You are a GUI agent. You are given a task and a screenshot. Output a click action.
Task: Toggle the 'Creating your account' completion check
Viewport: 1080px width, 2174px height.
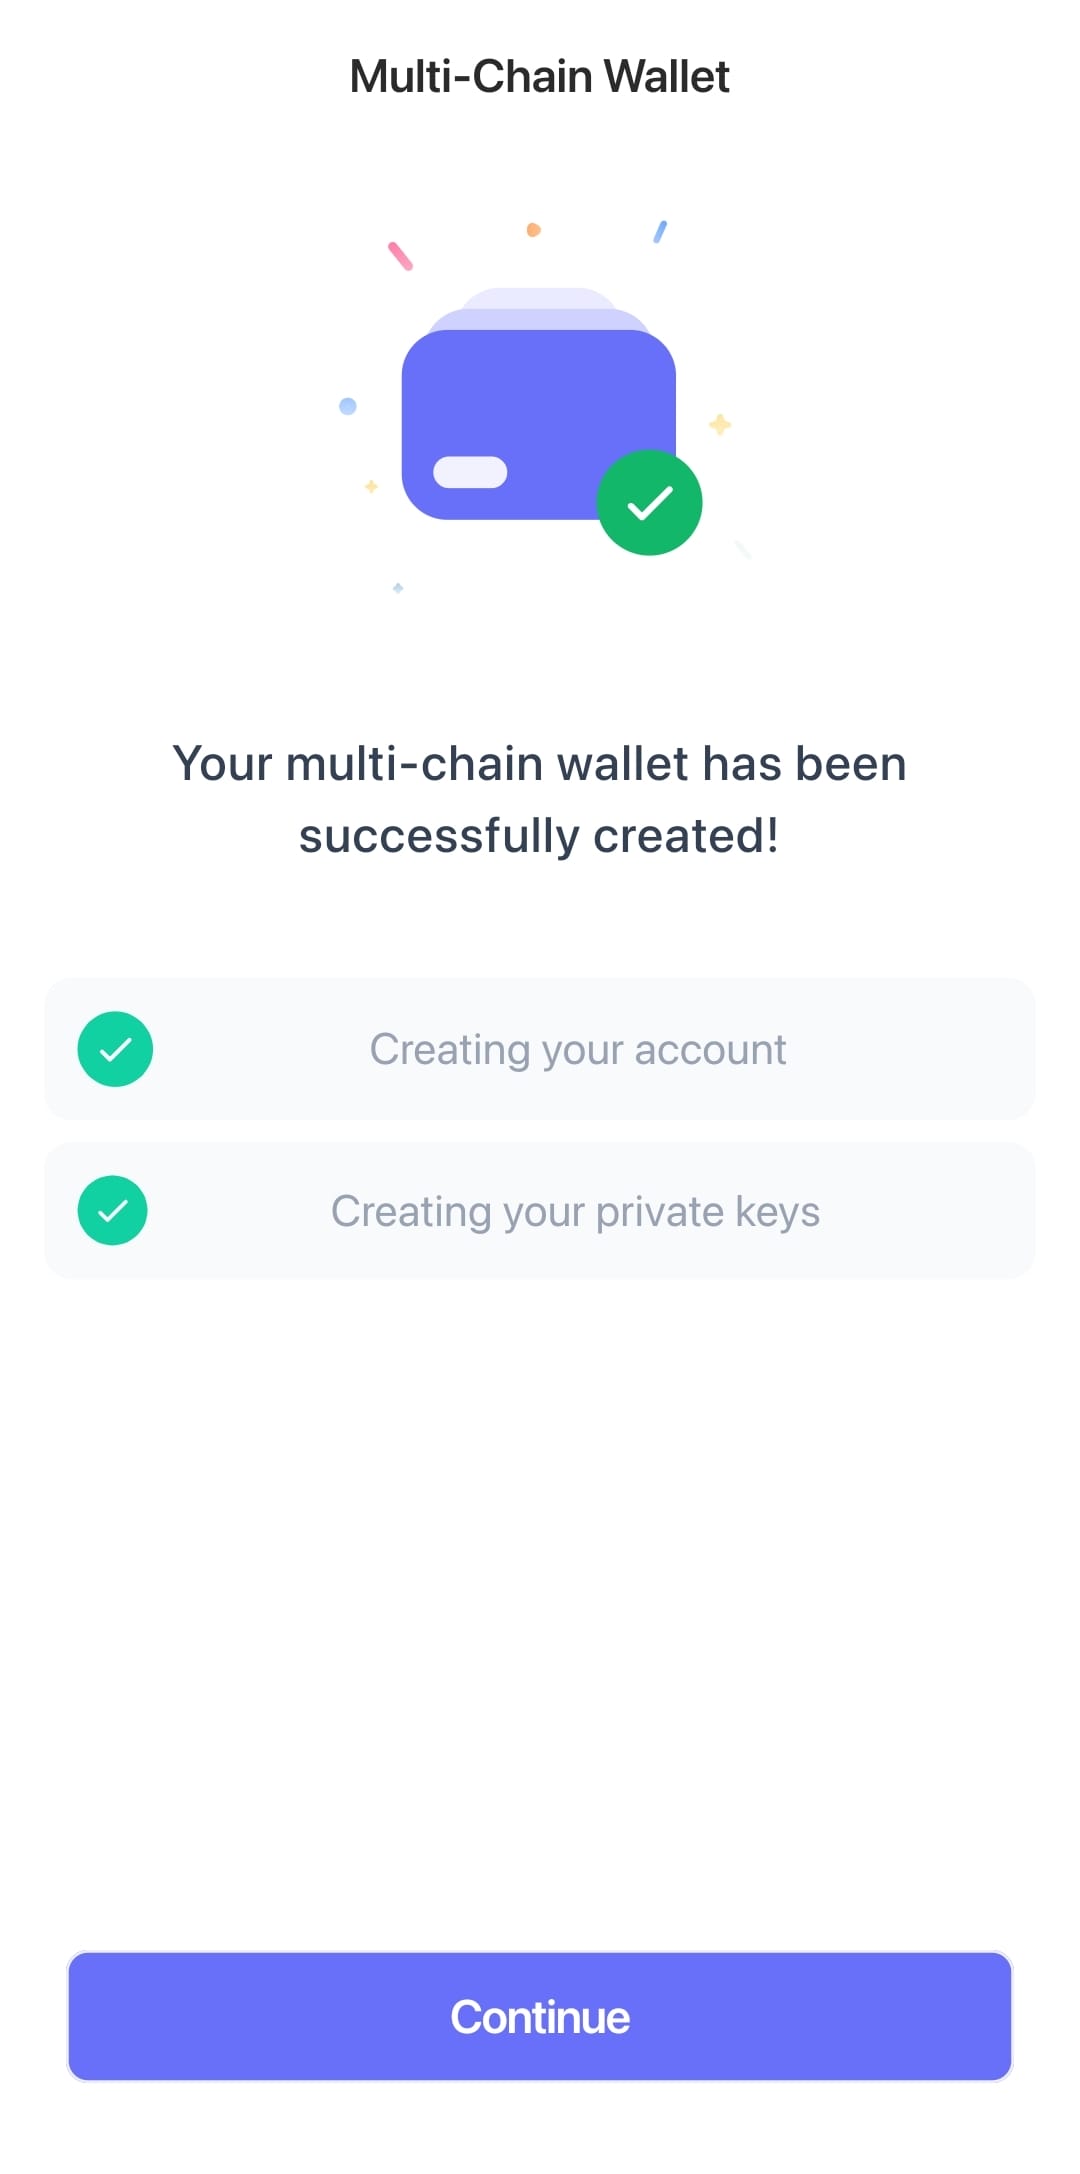(114, 1048)
